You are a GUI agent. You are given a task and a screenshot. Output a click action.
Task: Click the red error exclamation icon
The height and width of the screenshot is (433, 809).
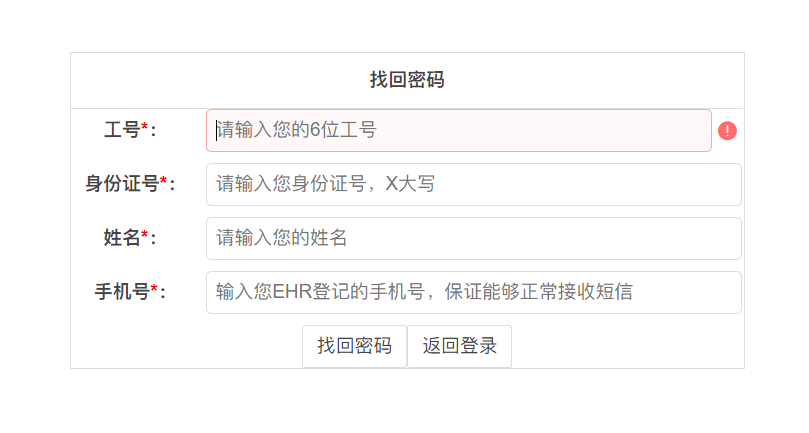pyautogui.click(x=727, y=131)
